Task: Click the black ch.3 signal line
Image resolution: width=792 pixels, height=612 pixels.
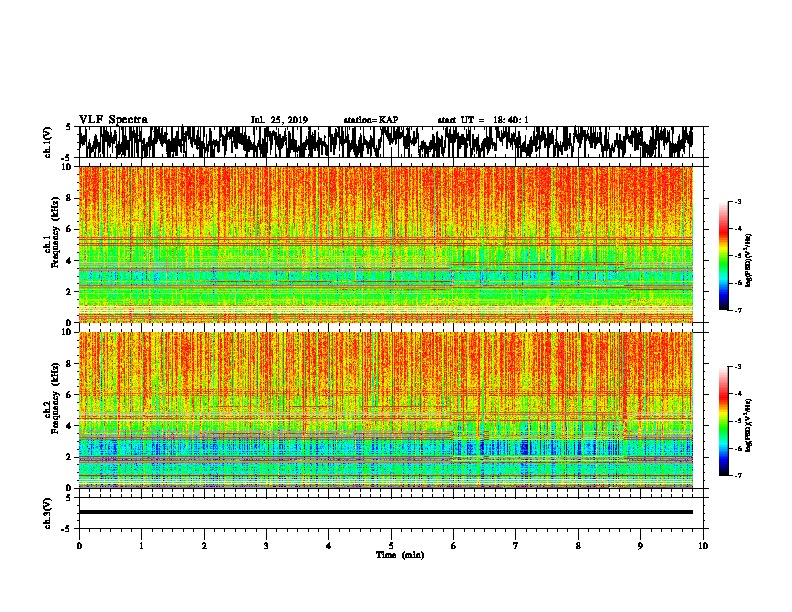Action: 385,512
